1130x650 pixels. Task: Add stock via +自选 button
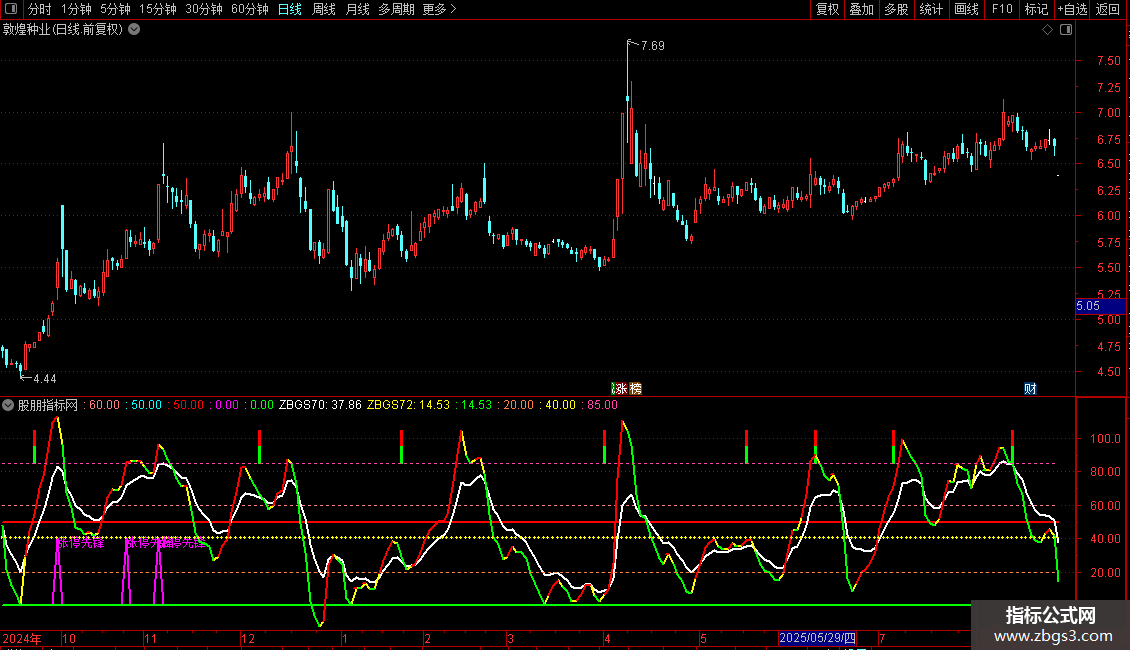click(x=1072, y=9)
